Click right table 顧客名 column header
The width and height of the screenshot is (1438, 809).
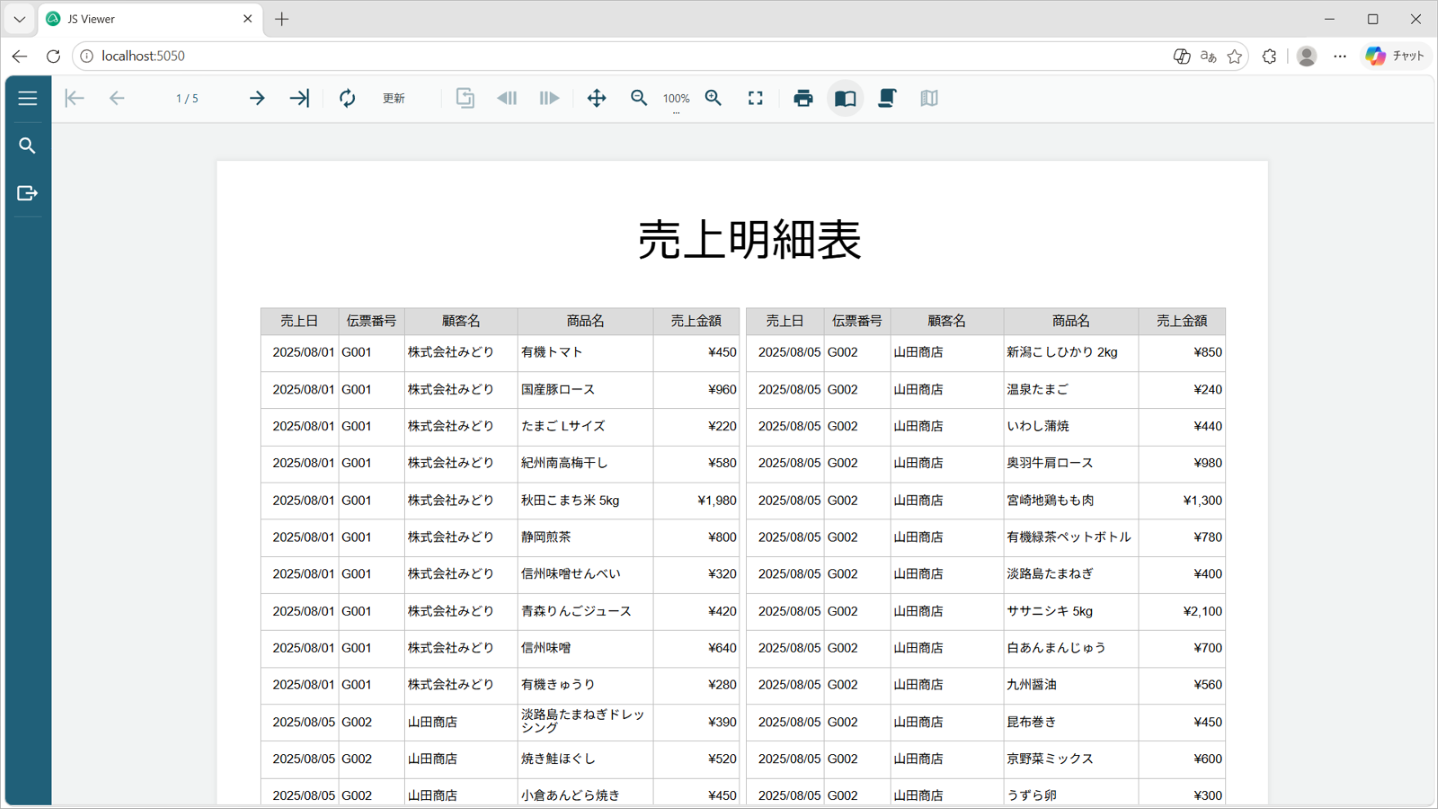tap(946, 321)
